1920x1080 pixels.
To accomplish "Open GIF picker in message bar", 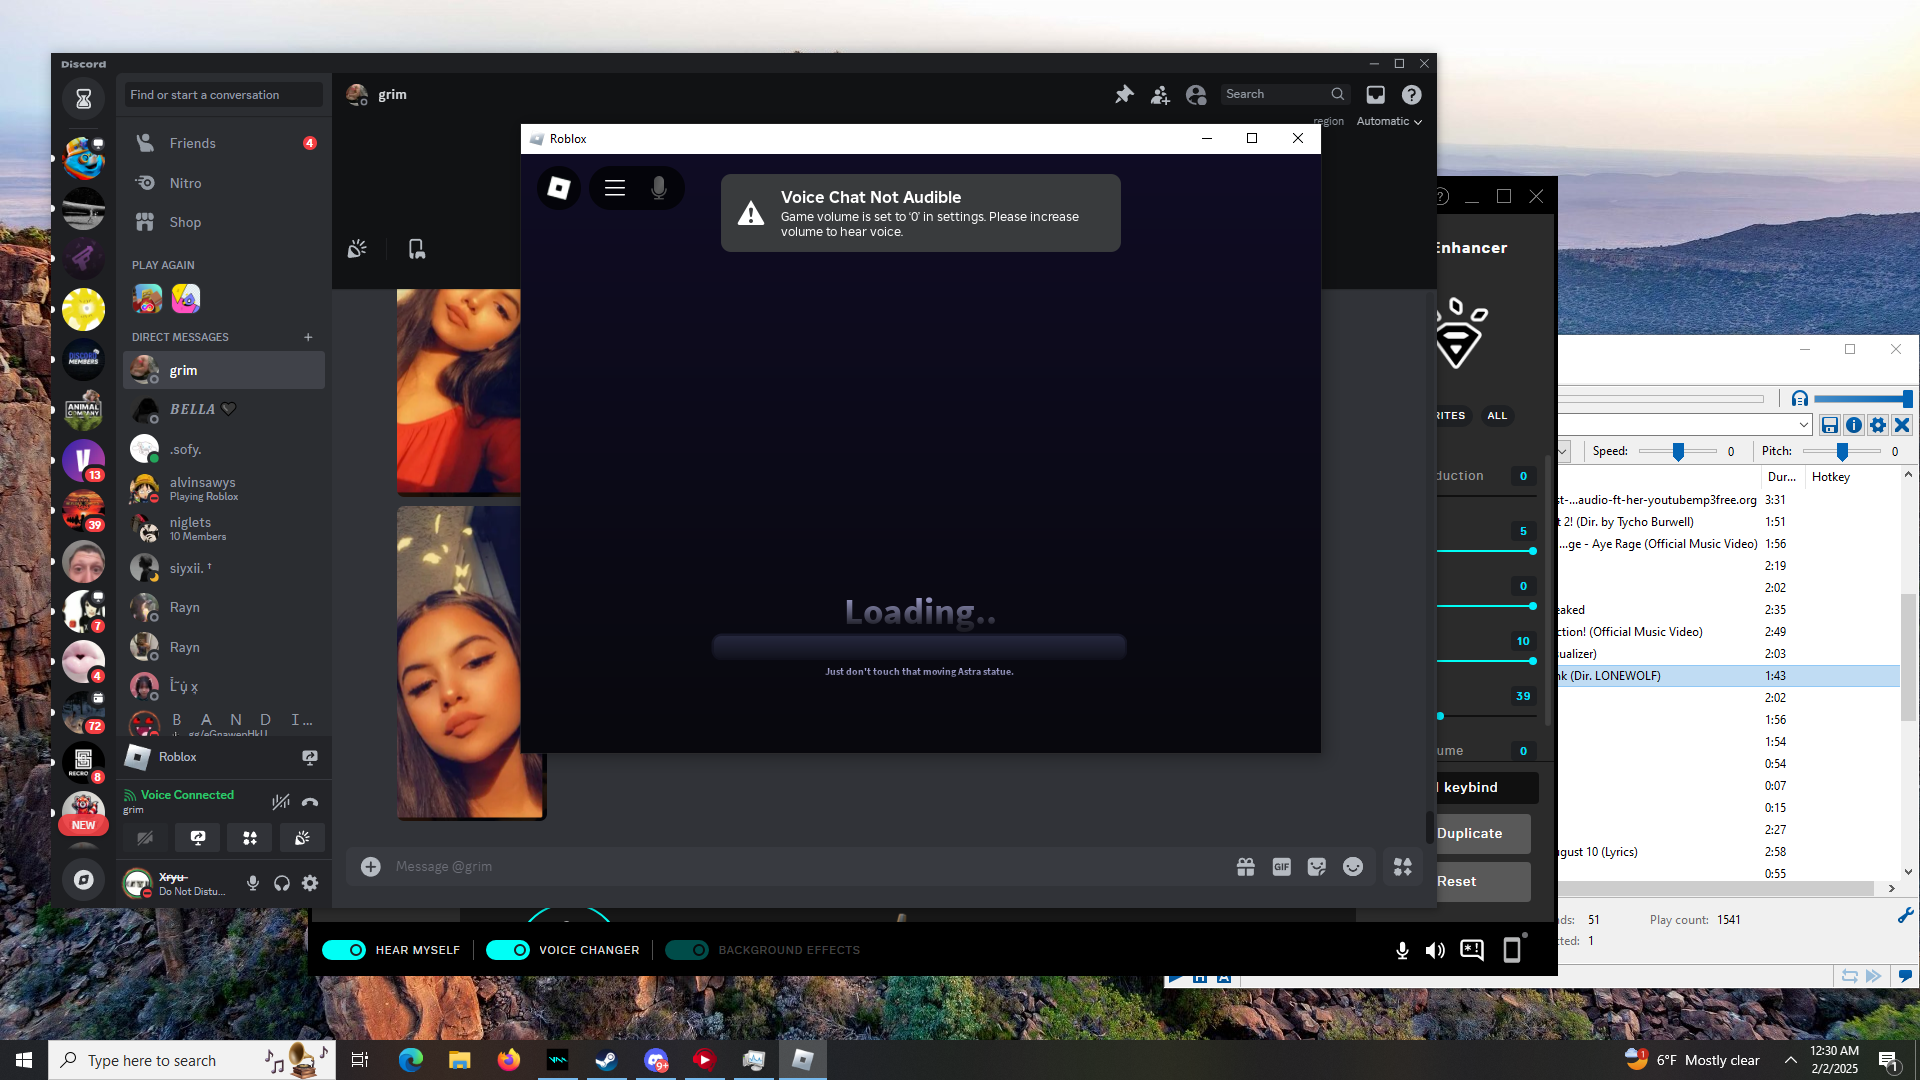I will pyautogui.click(x=1281, y=867).
